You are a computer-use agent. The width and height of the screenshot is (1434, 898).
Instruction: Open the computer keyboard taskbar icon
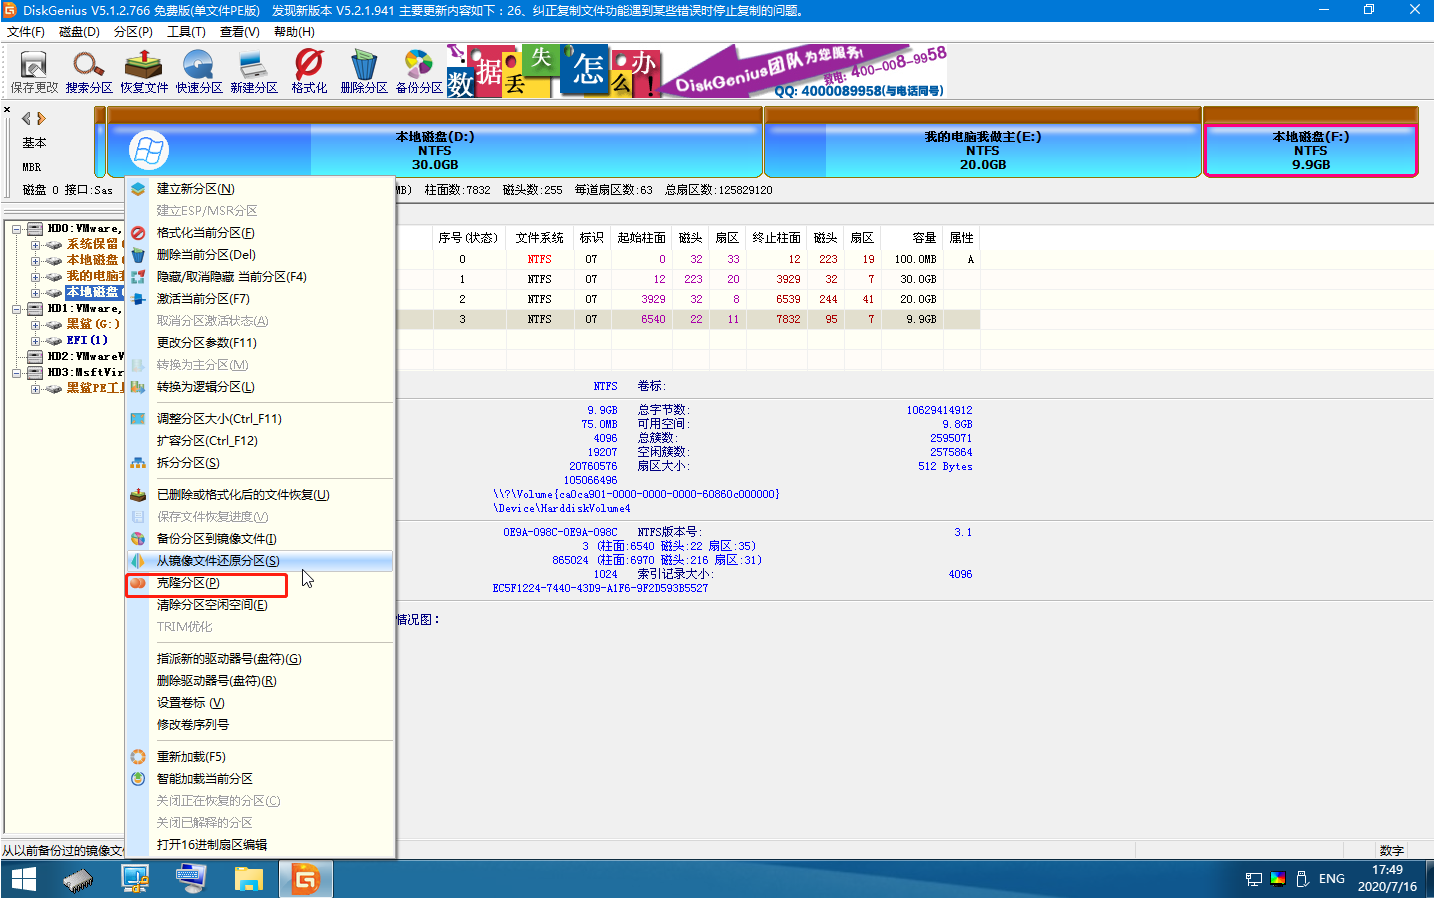[191, 879]
